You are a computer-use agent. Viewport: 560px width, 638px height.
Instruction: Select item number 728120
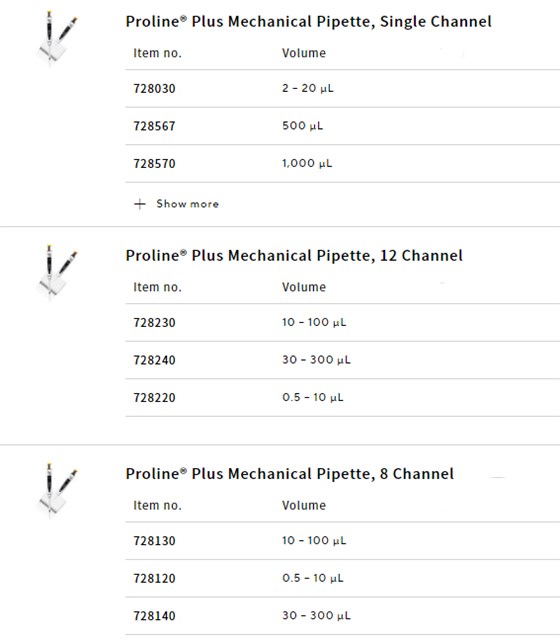pyautogui.click(x=154, y=578)
